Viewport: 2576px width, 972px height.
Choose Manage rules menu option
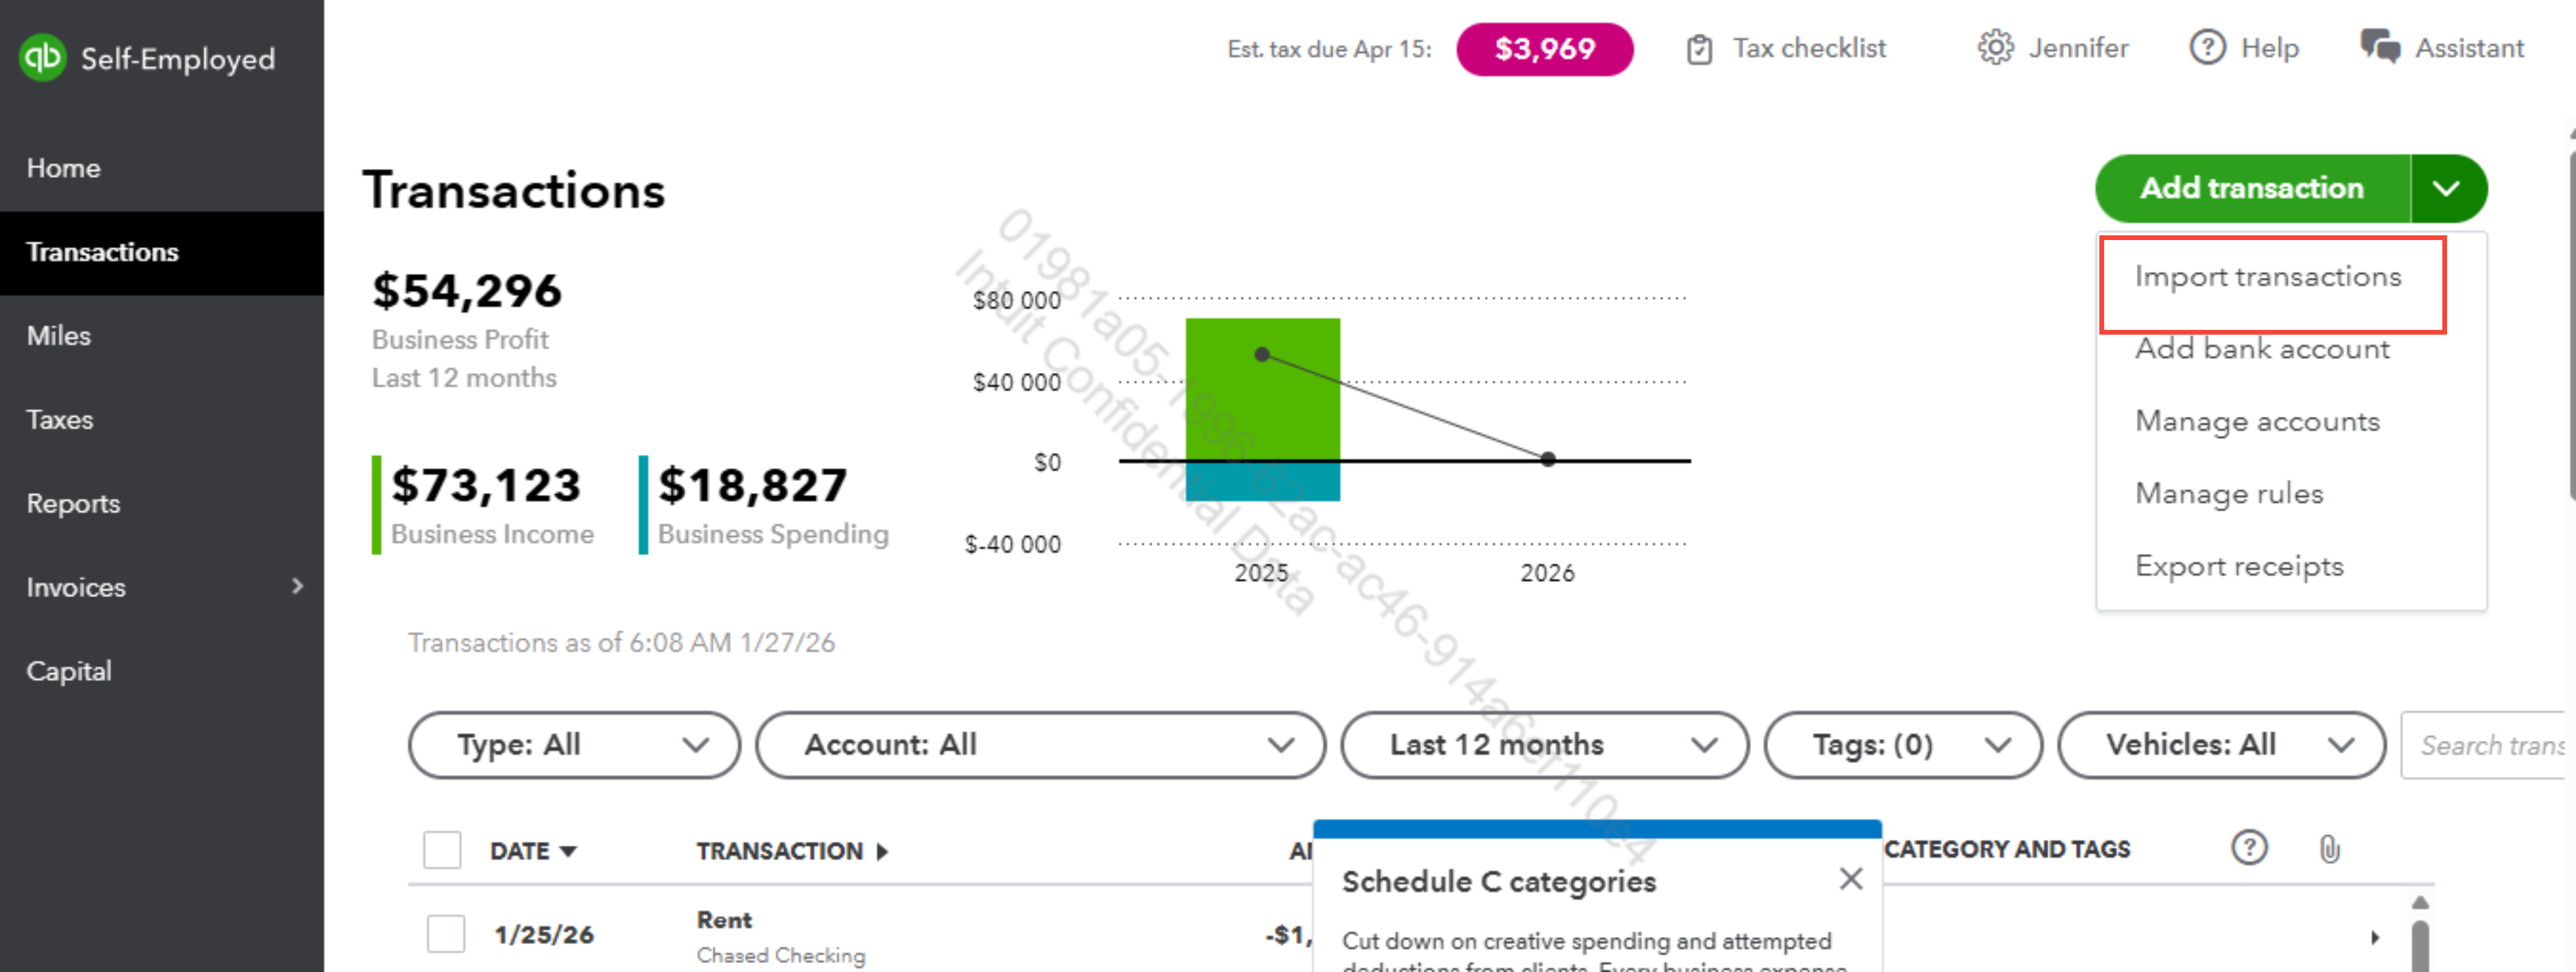click(2229, 494)
